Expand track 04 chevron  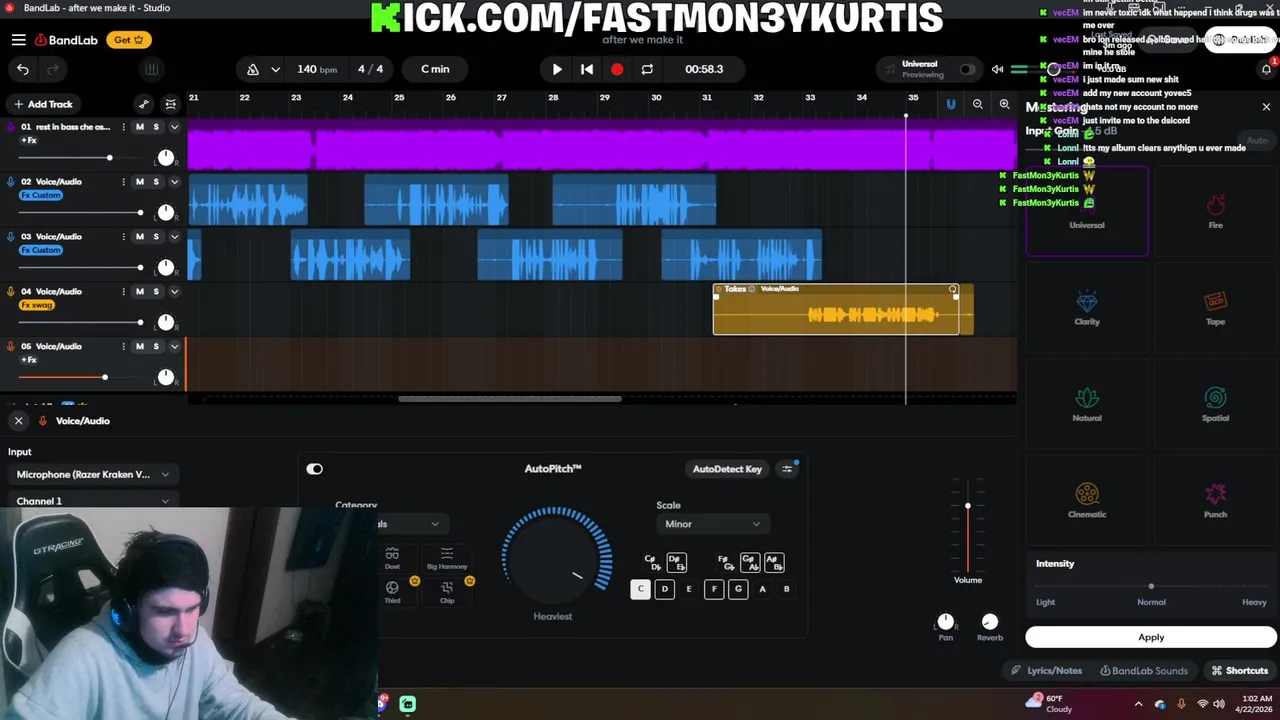[174, 292]
